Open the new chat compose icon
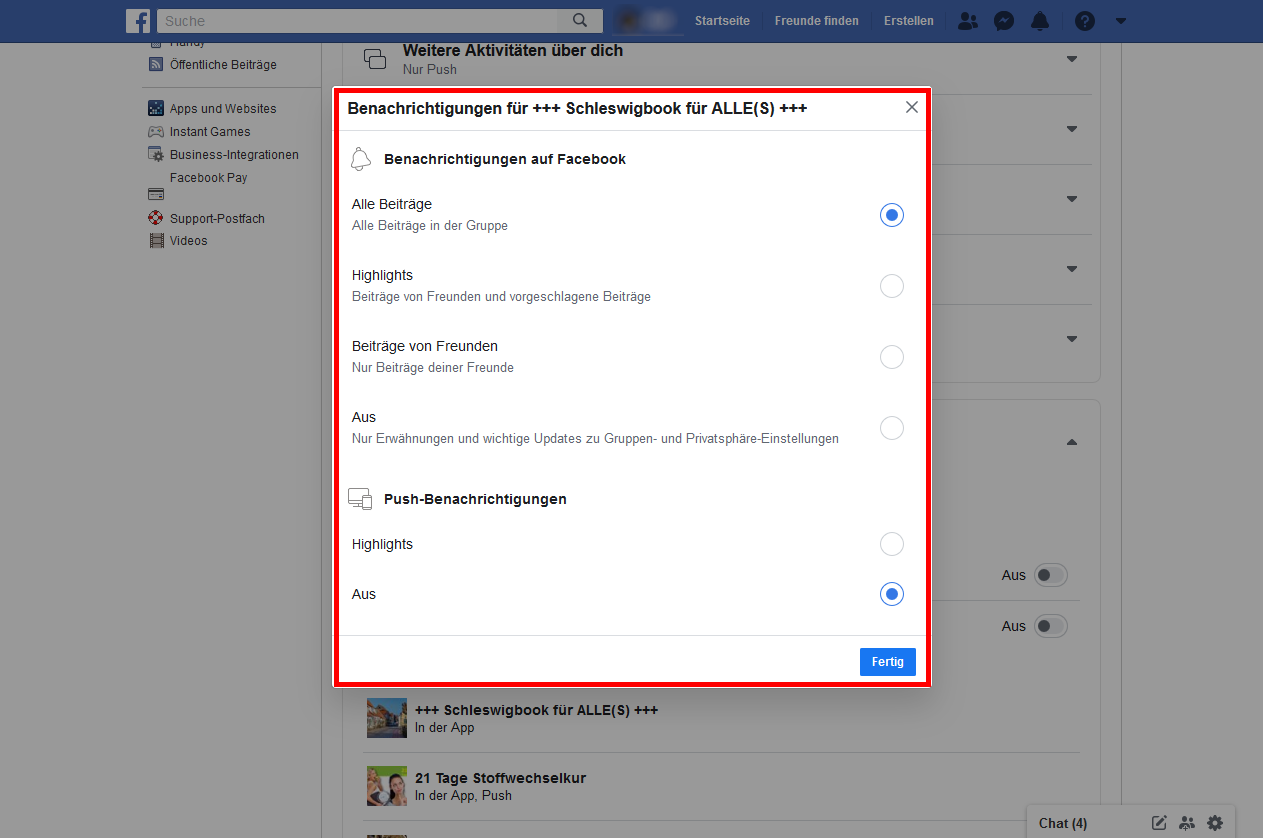The width and height of the screenshot is (1263, 838). pos(1158,822)
